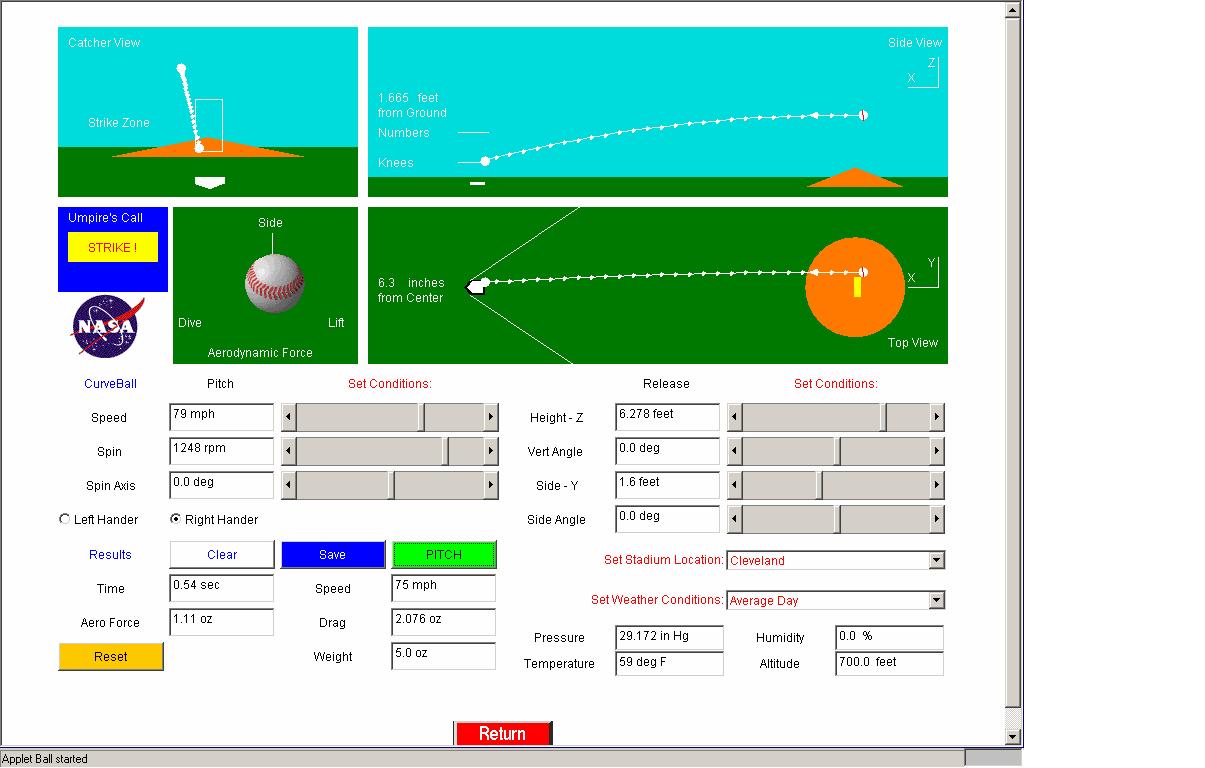Click the Side - Y field showing 1.6 feet

point(668,485)
